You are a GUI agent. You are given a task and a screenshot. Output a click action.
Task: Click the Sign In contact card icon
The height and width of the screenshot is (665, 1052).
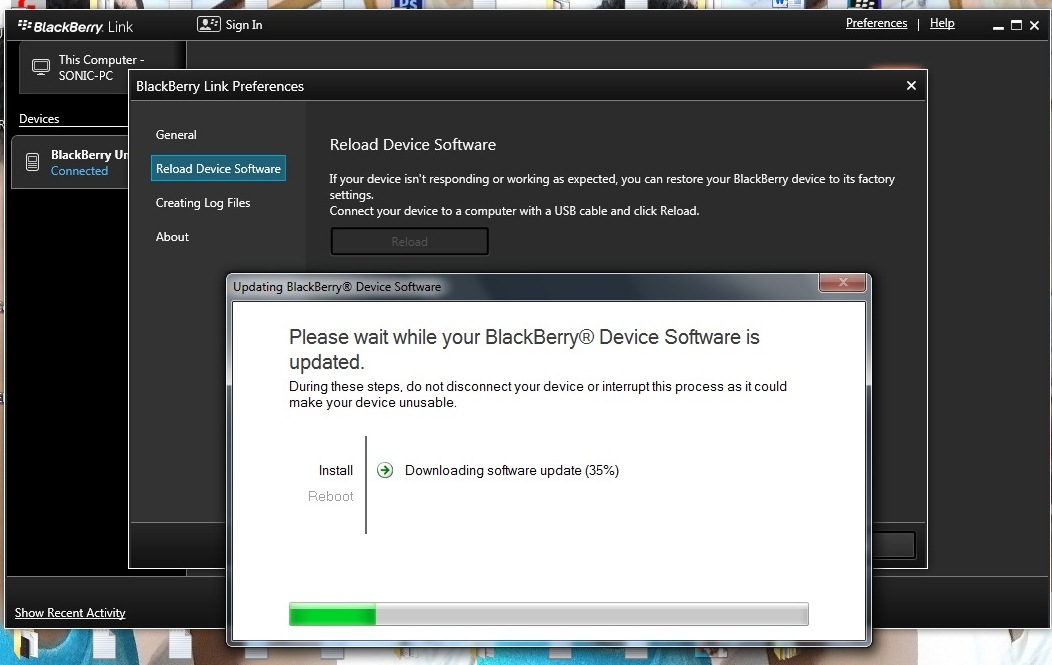209,25
